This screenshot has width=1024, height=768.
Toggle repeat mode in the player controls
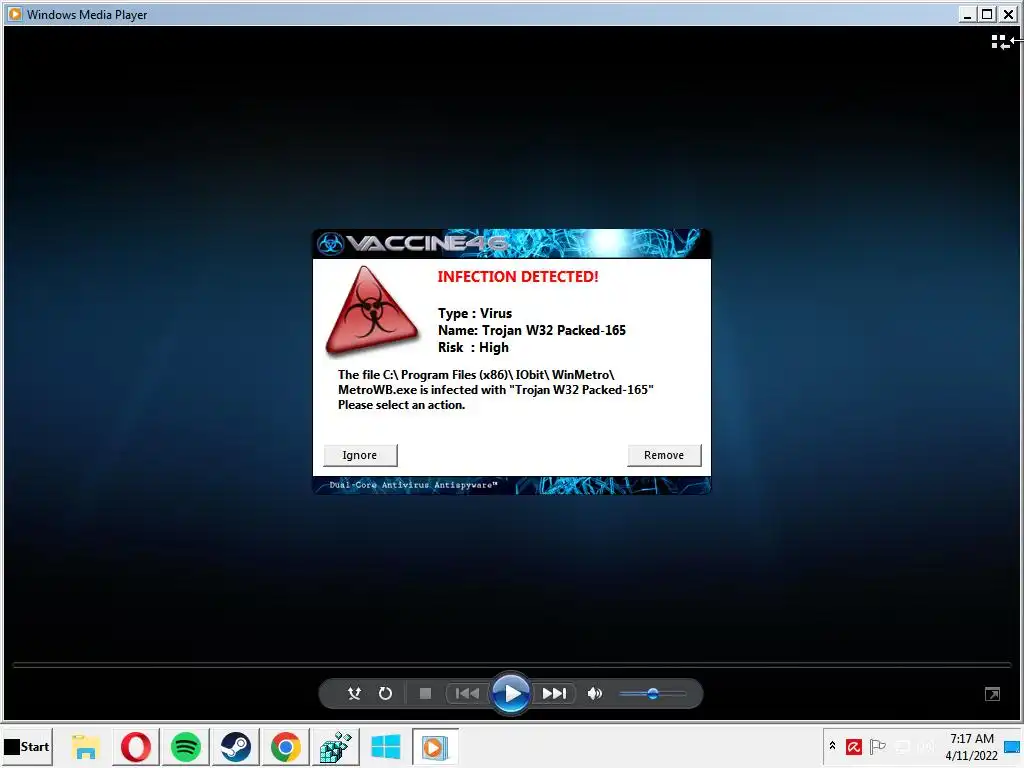coord(385,693)
